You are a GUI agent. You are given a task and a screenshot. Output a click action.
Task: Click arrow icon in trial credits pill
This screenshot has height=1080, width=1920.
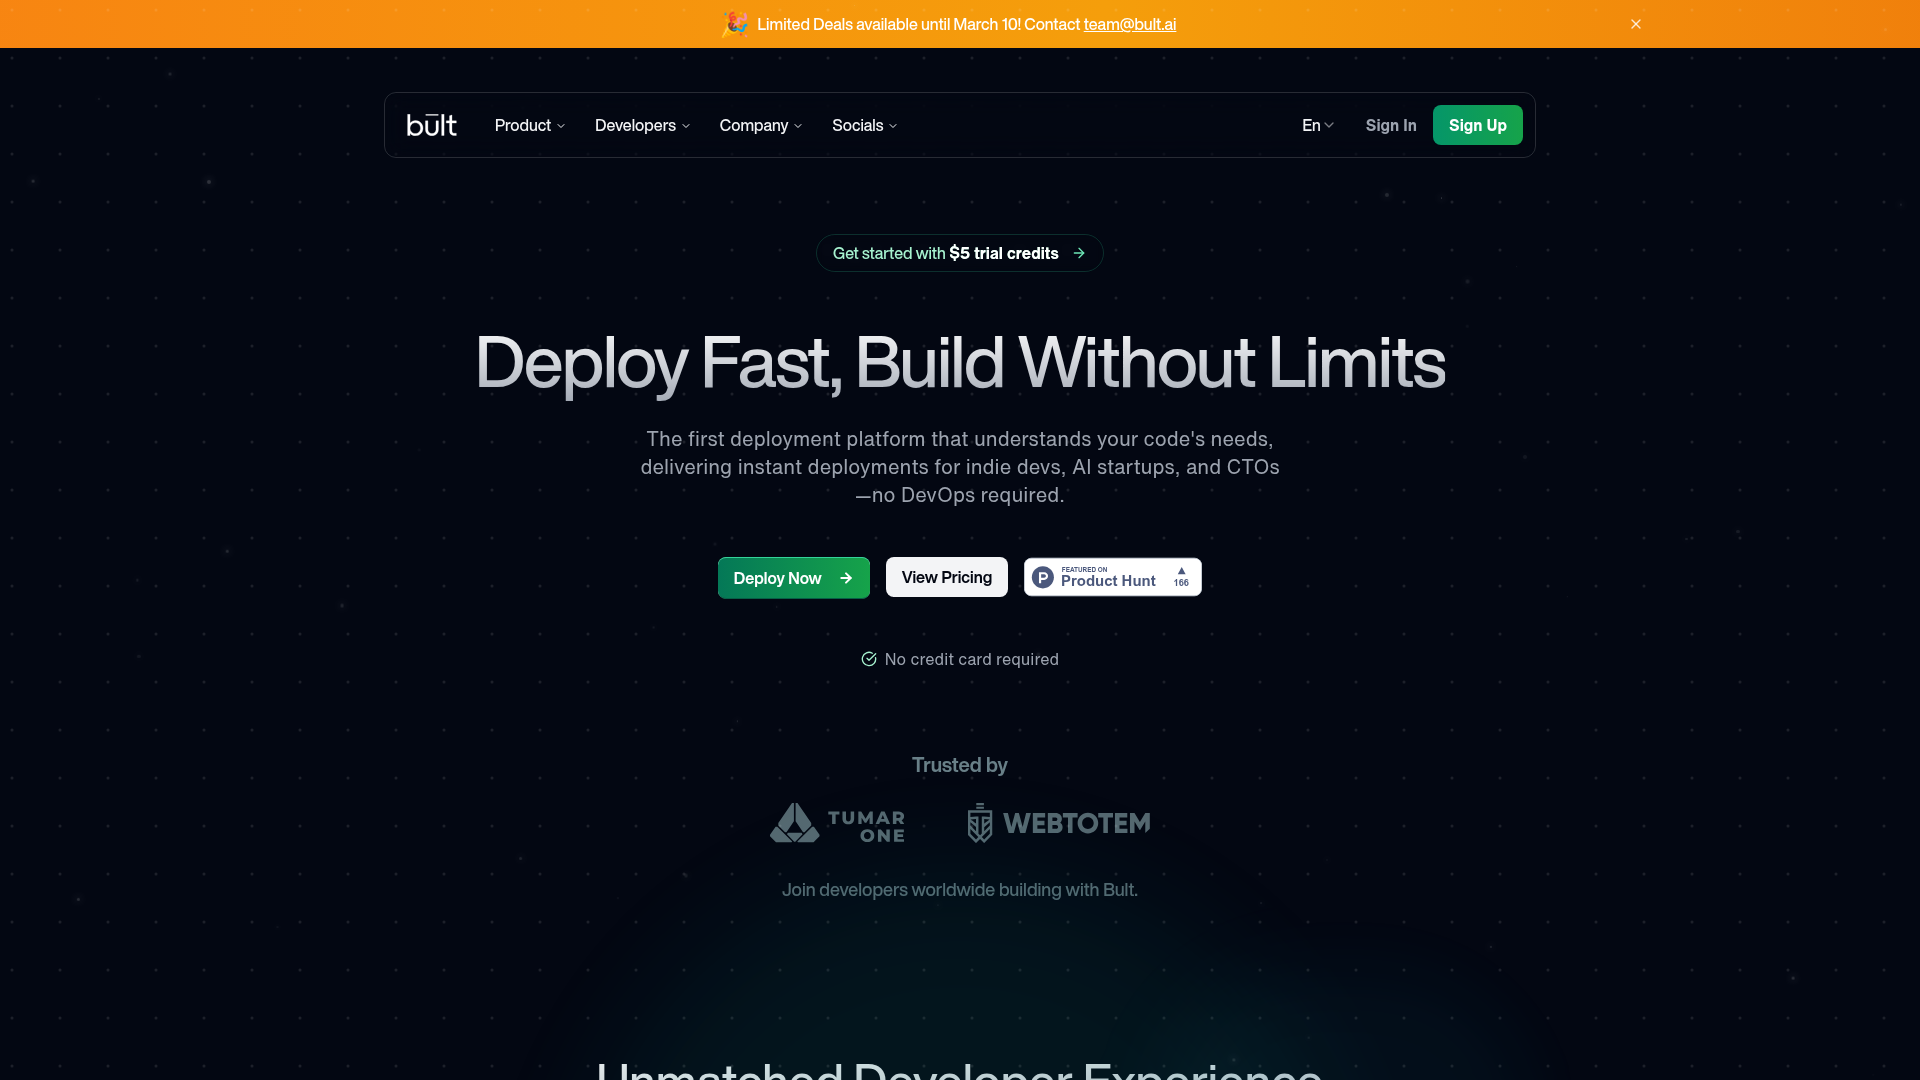(x=1079, y=253)
